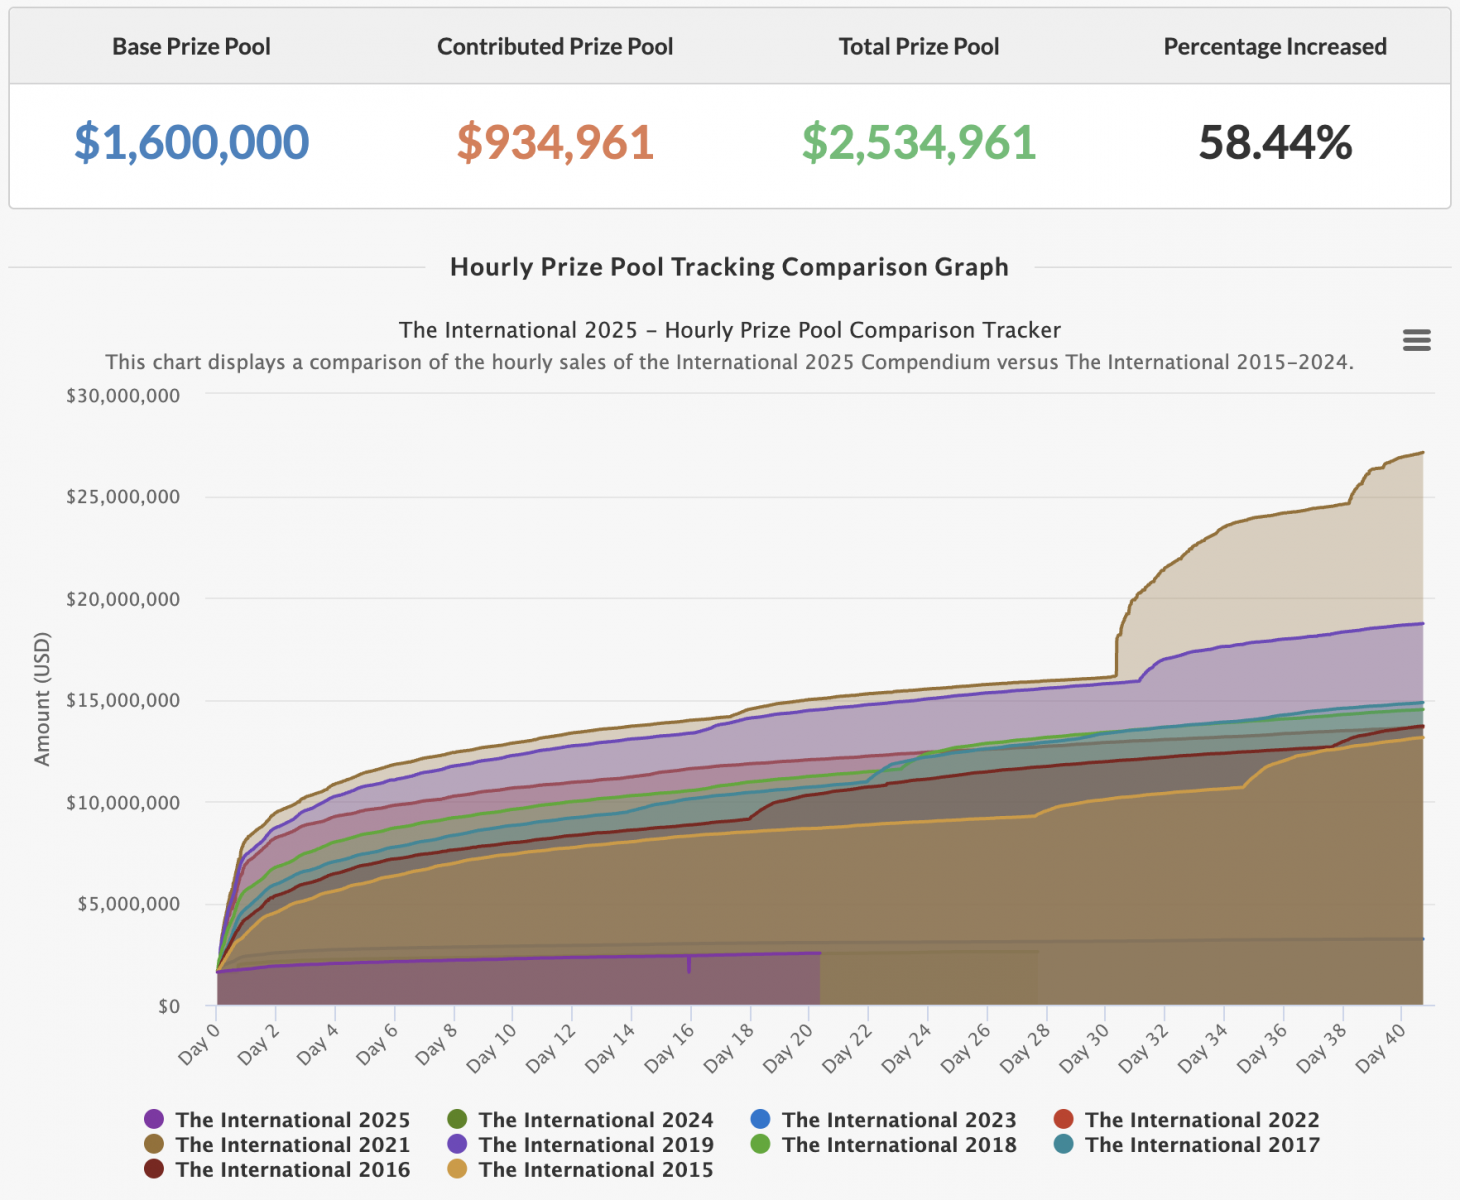This screenshot has height=1200, width=1460.
Task: Select the $1,600,000 base prize value
Action: point(191,142)
